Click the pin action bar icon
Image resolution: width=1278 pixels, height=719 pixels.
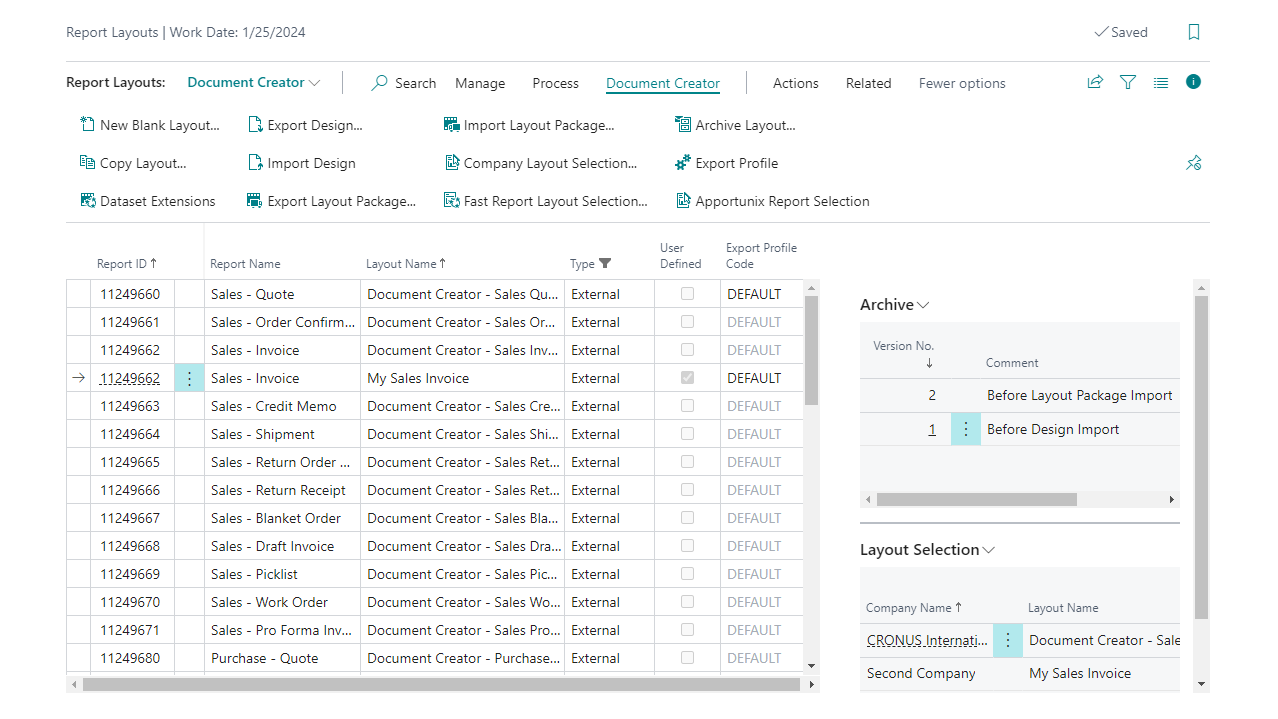coord(1193,163)
